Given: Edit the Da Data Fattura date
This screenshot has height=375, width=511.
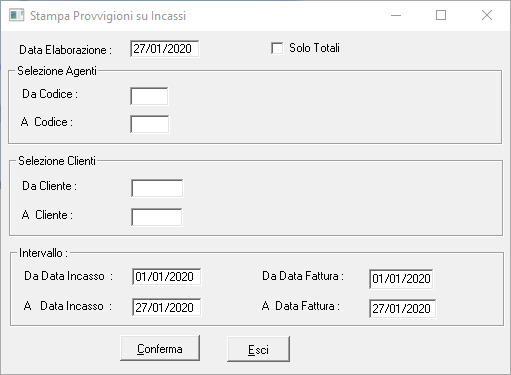Looking at the screenshot, I should point(401,279).
